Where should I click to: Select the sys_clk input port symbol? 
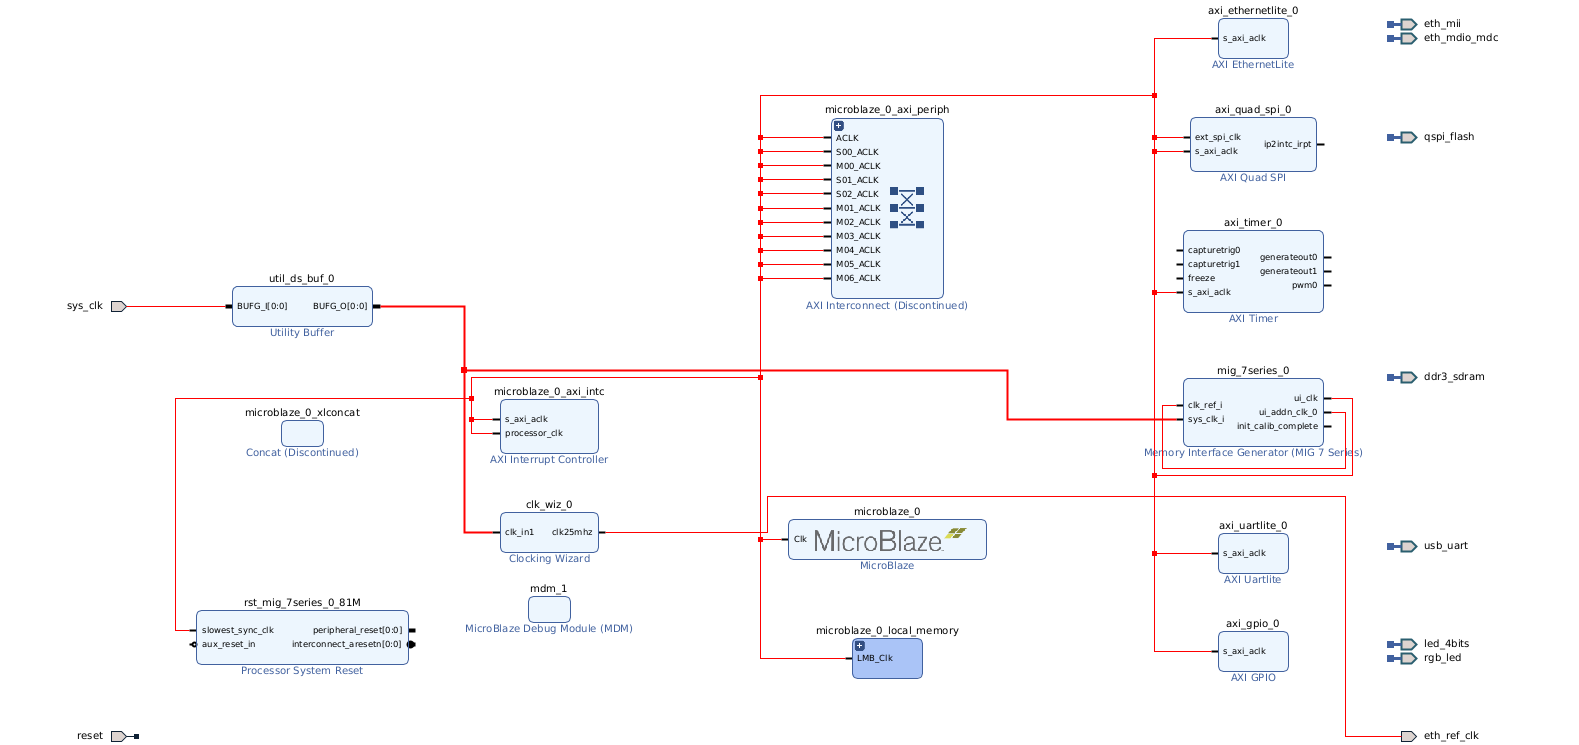coord(118,307)
